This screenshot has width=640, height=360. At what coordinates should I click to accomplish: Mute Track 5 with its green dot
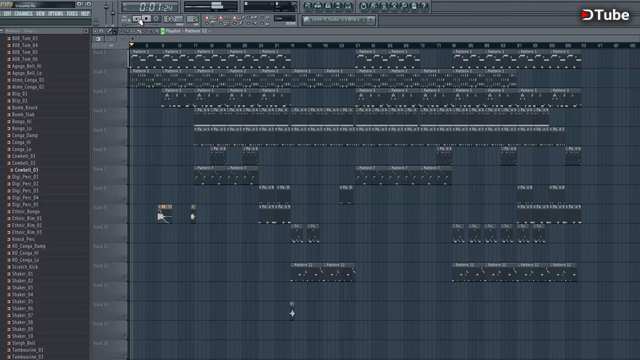click(125, 142)
